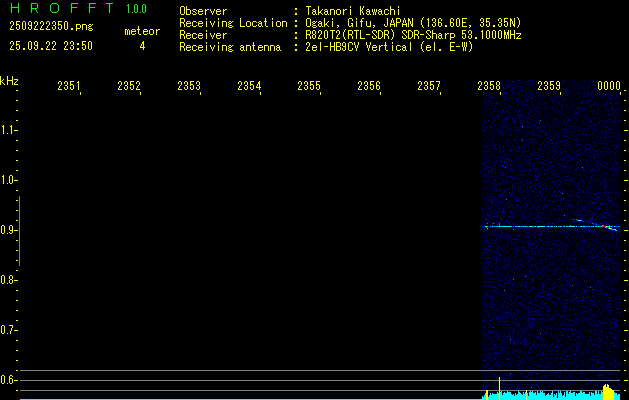Click the 'Observer' field label
629x400 pixels.
click(x=203, y=11)
